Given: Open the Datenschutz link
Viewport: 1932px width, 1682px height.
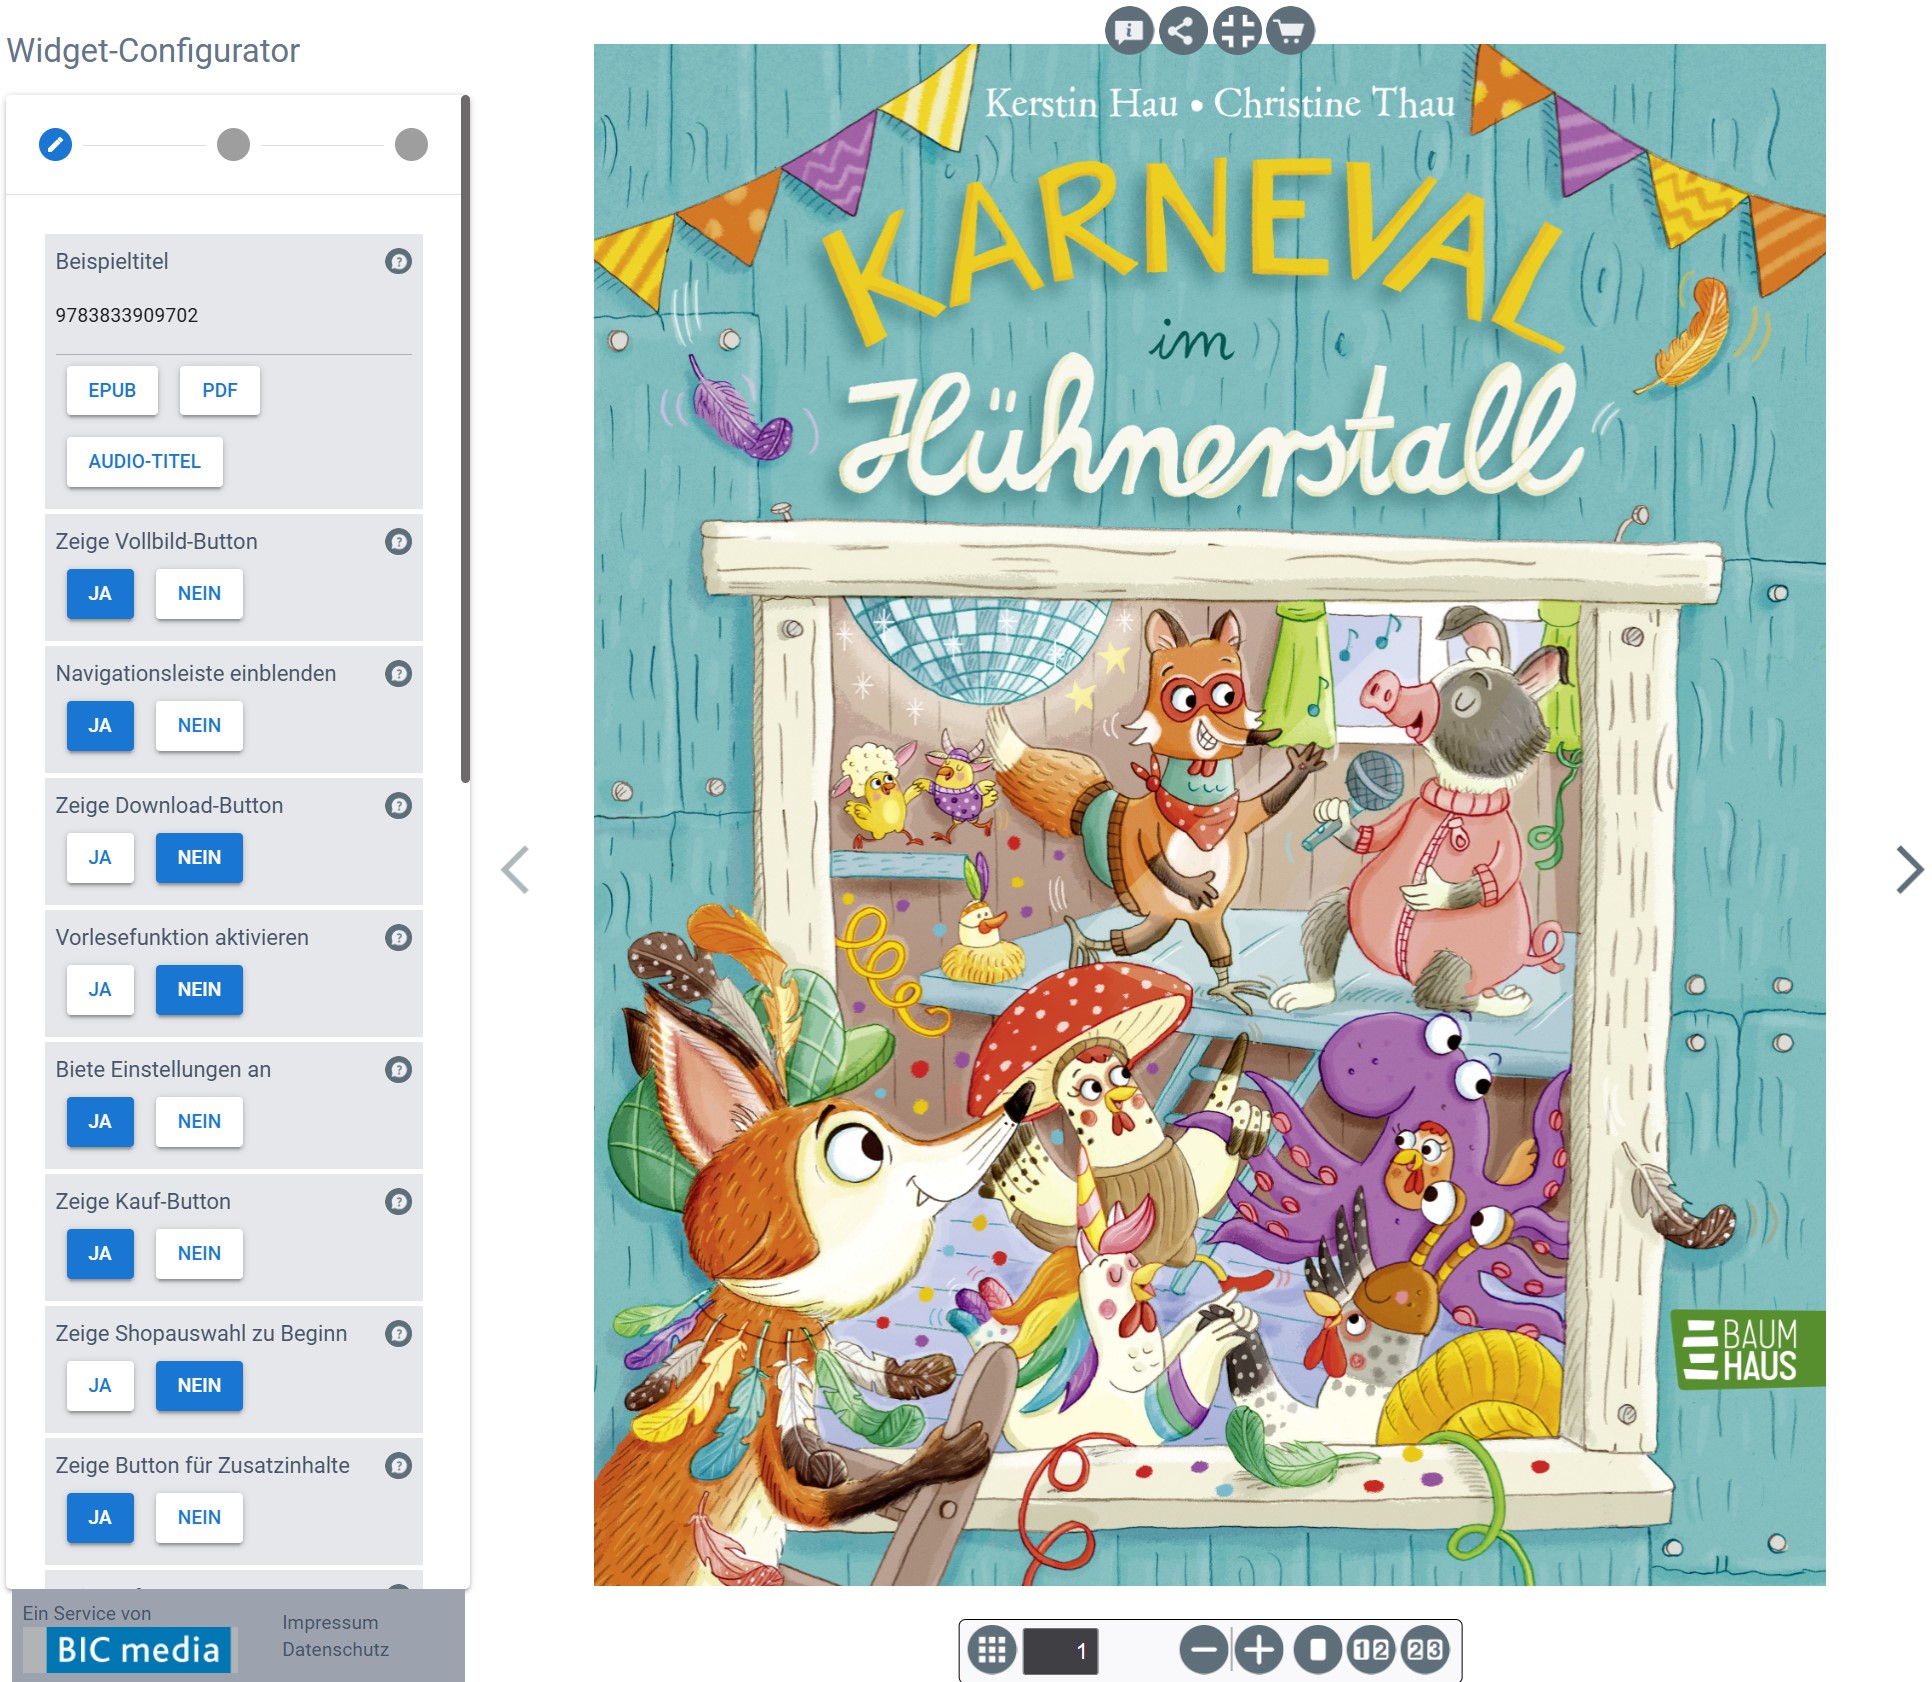Looking at the screenshot, I should point(335,1649).
